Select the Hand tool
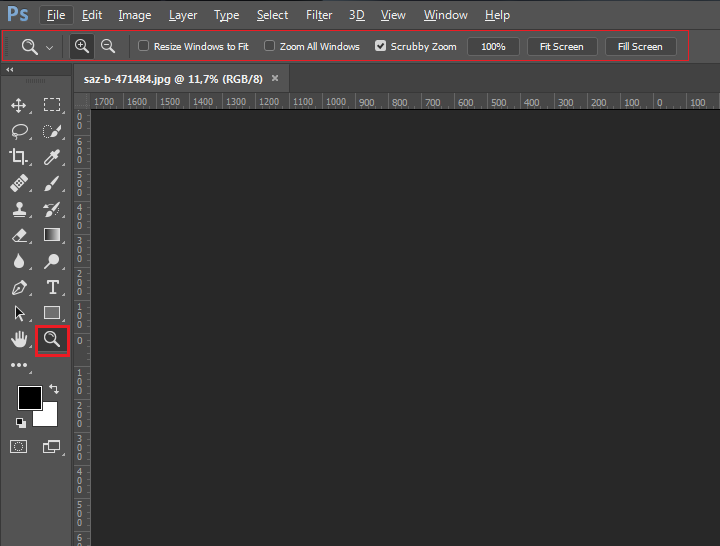720x546 pixels. point(18,339)
